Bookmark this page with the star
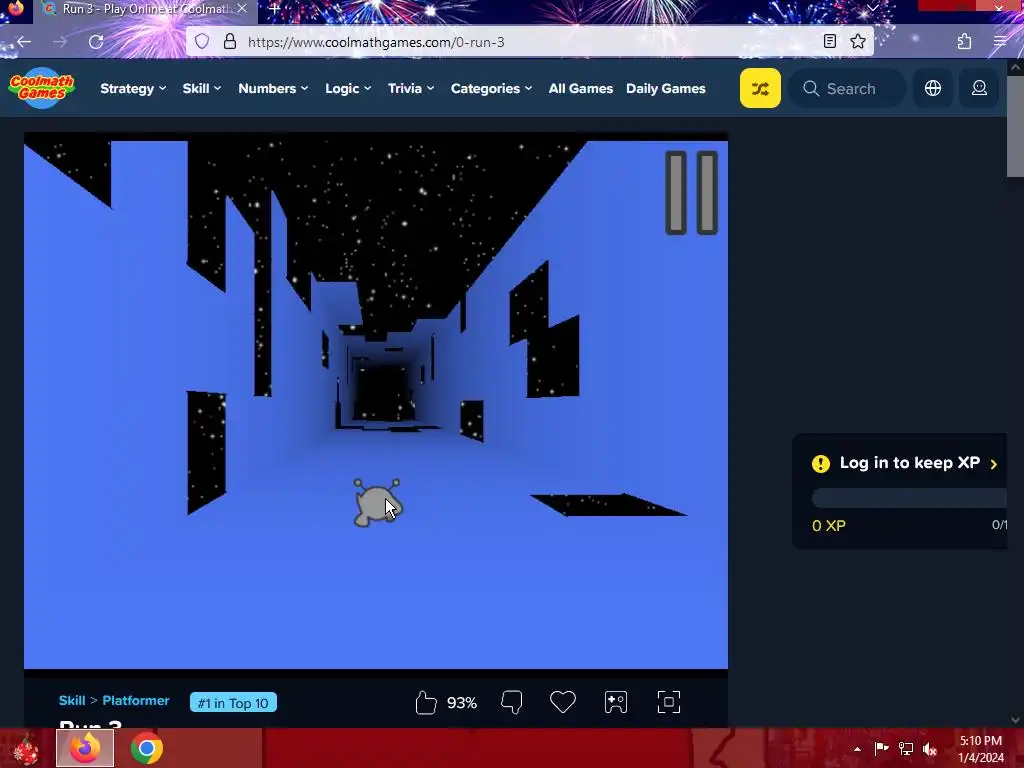Image resolution: width=1024 pixels, height=768 pixels. pos(858,42)
